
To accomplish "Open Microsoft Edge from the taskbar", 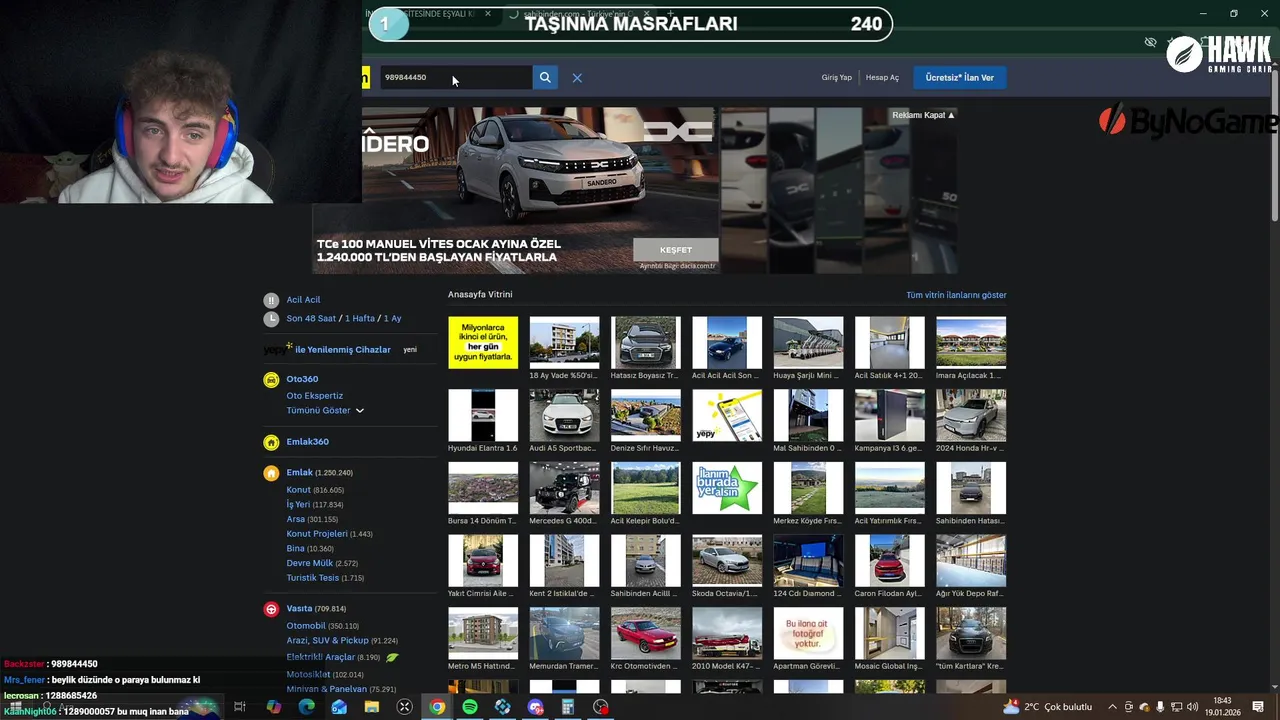I will point(306,707).
